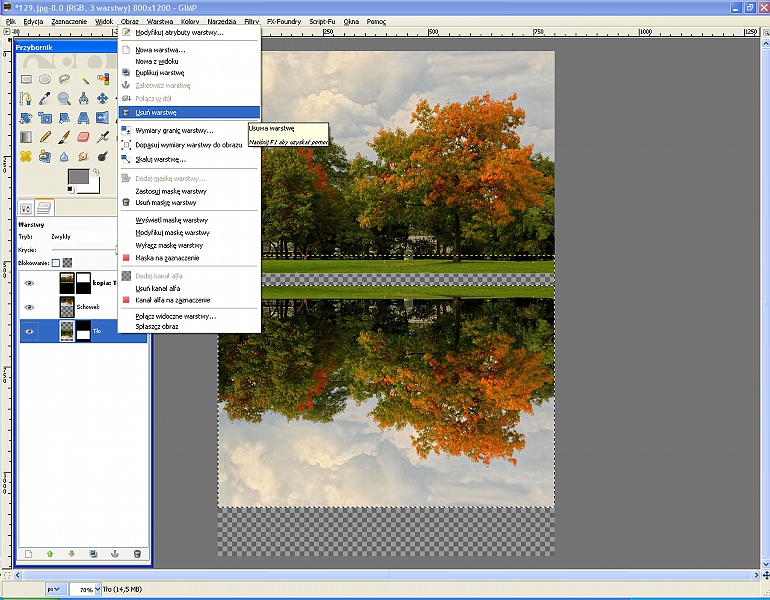
Task: Enable the lock pixels checkbox at Blokowanie
Action: [56, 262]
